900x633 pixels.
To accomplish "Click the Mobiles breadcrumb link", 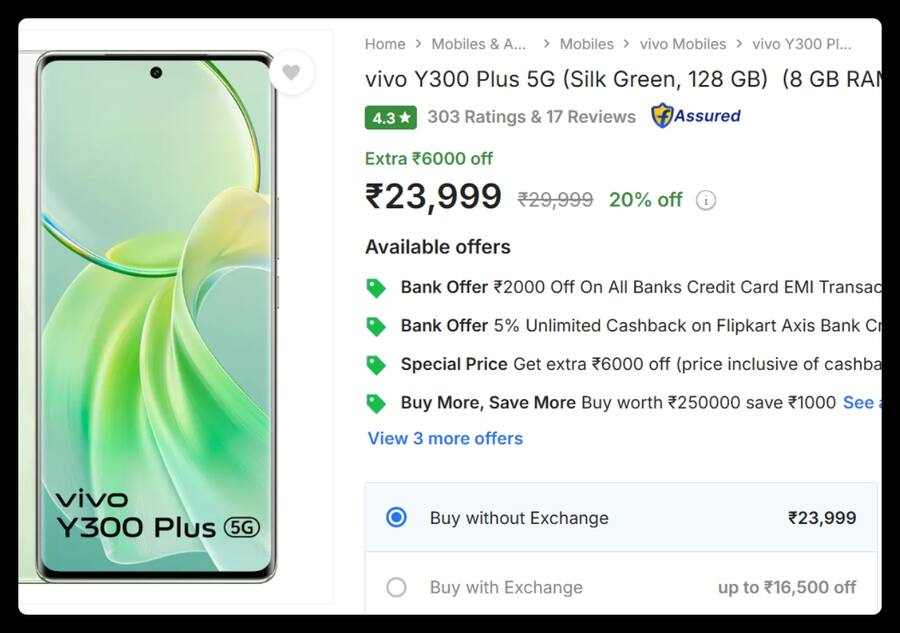I will point(587,44).
